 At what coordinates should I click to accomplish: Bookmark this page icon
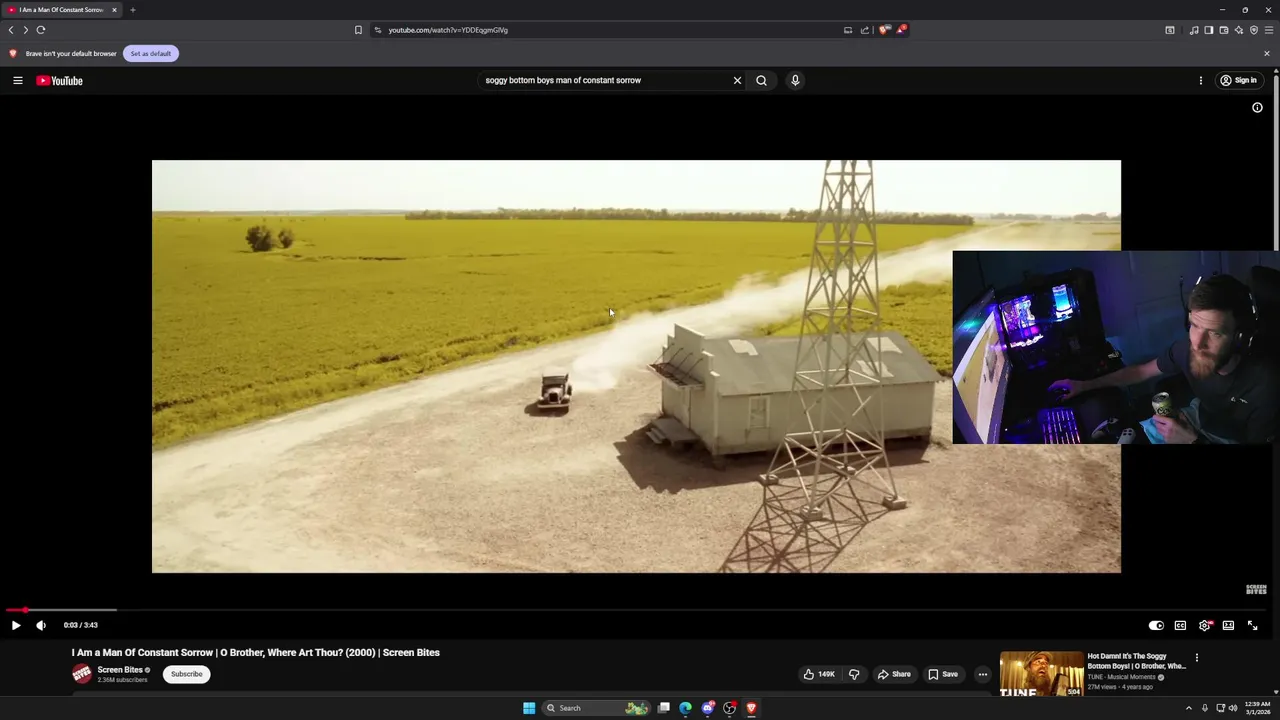358,30
